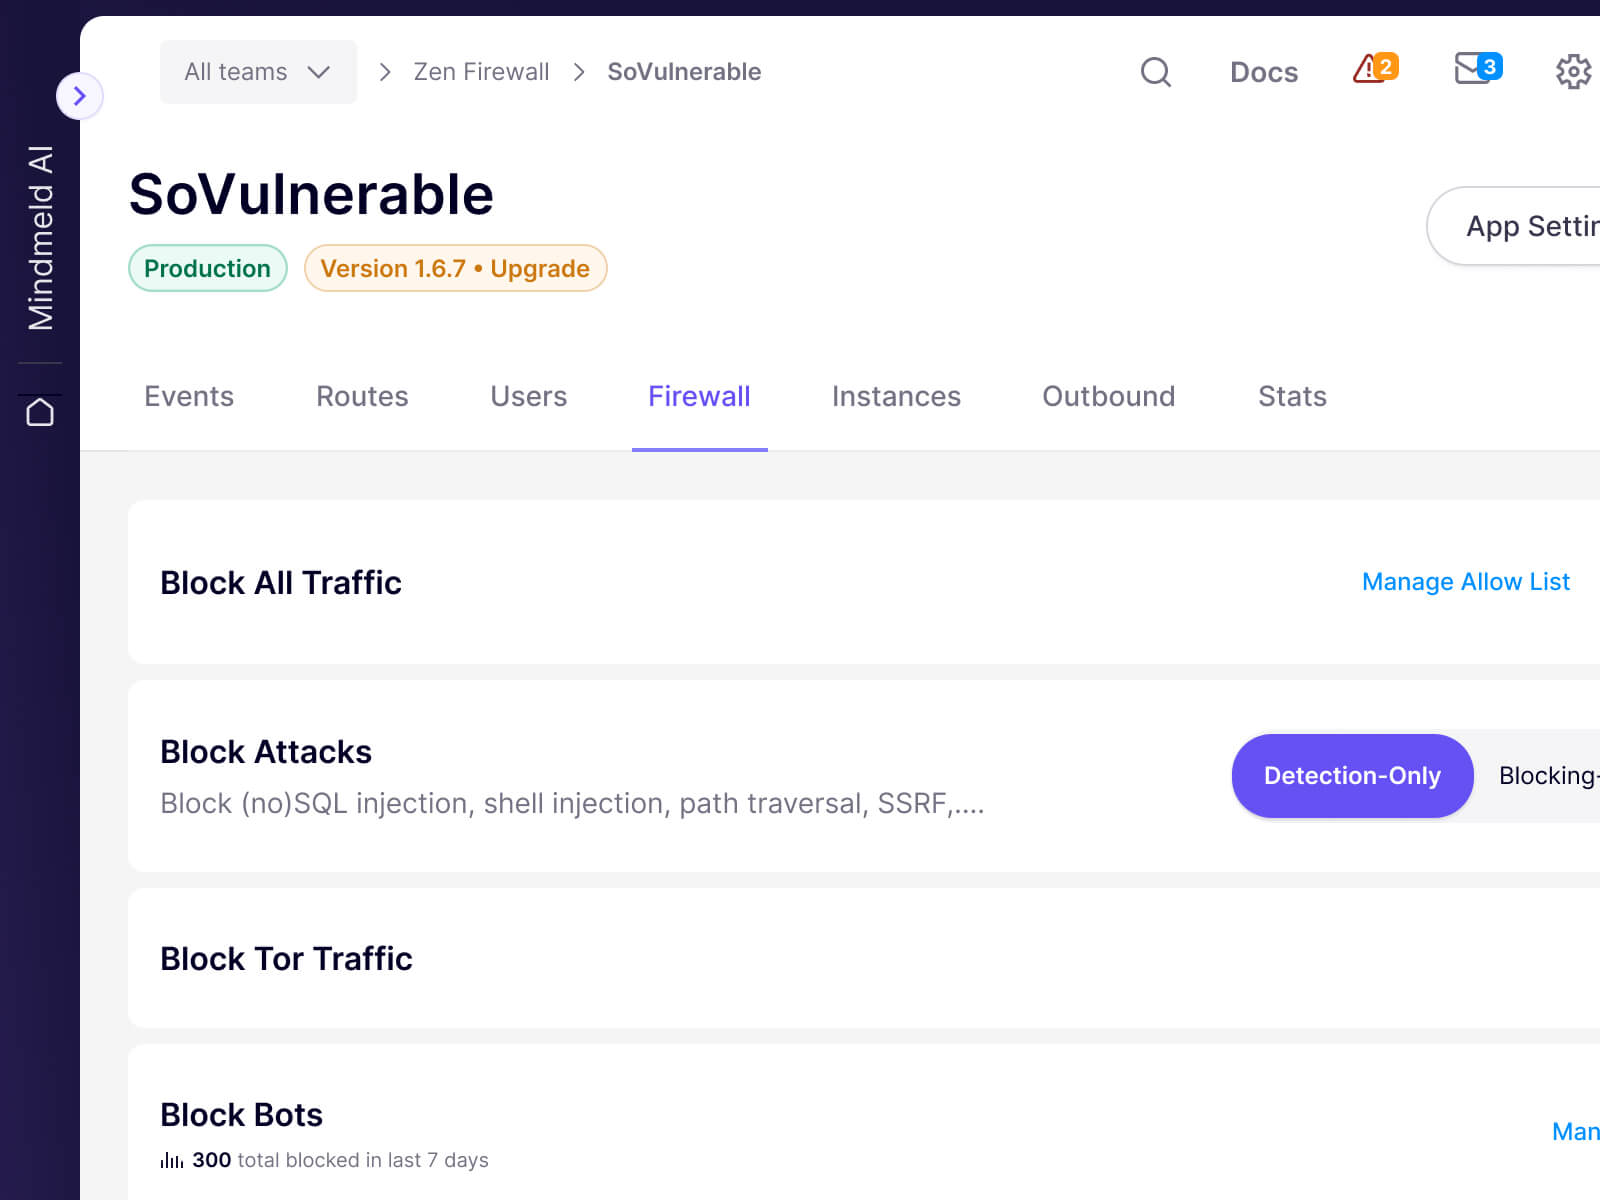Switch to the Outbound tab
Image resolution: width=1600 pixels, height=1200 pixels.
click(x=1109, y=396)
